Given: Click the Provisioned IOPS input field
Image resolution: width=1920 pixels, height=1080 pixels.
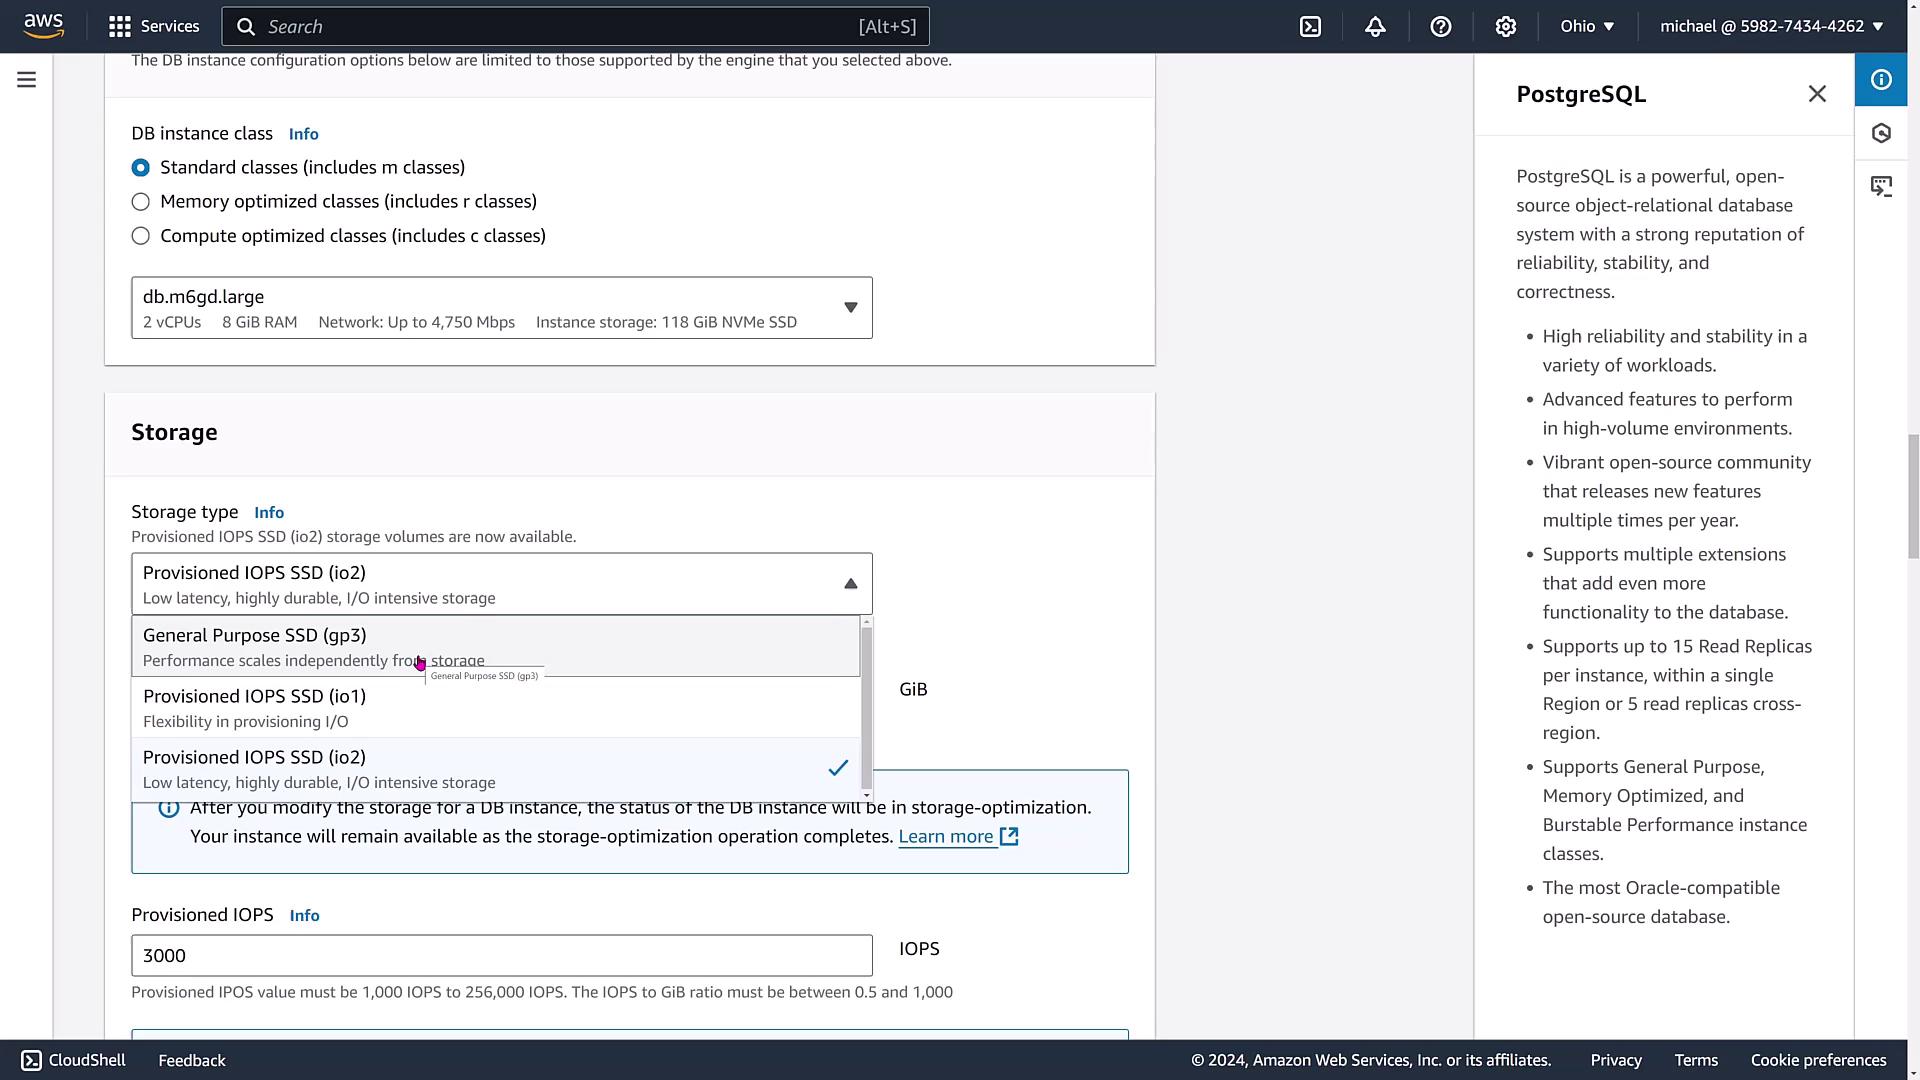Looking at the screenshot, I should point(501,956).
